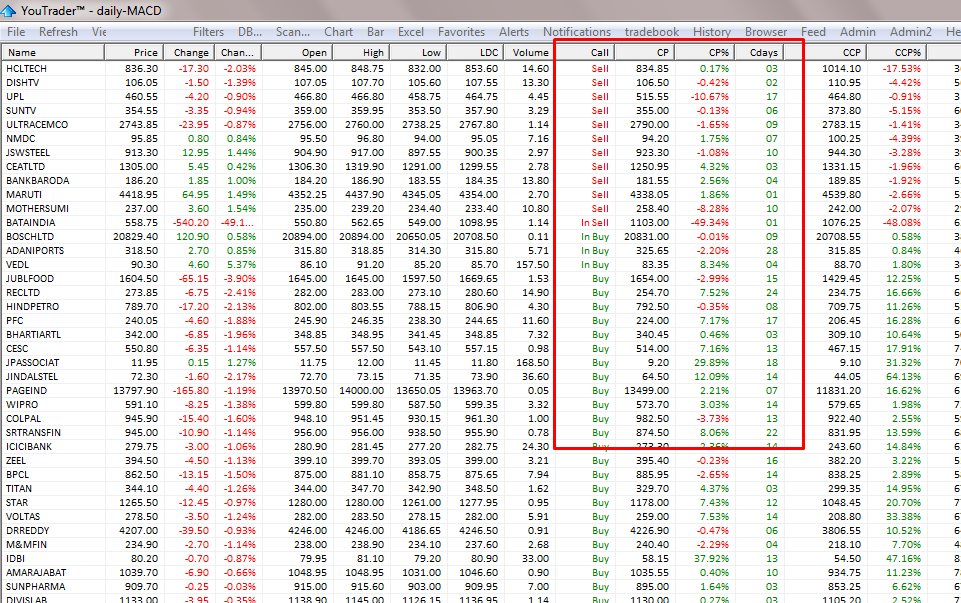
Task: Sort by the Price column header
Action: click(x=134, y=52)
